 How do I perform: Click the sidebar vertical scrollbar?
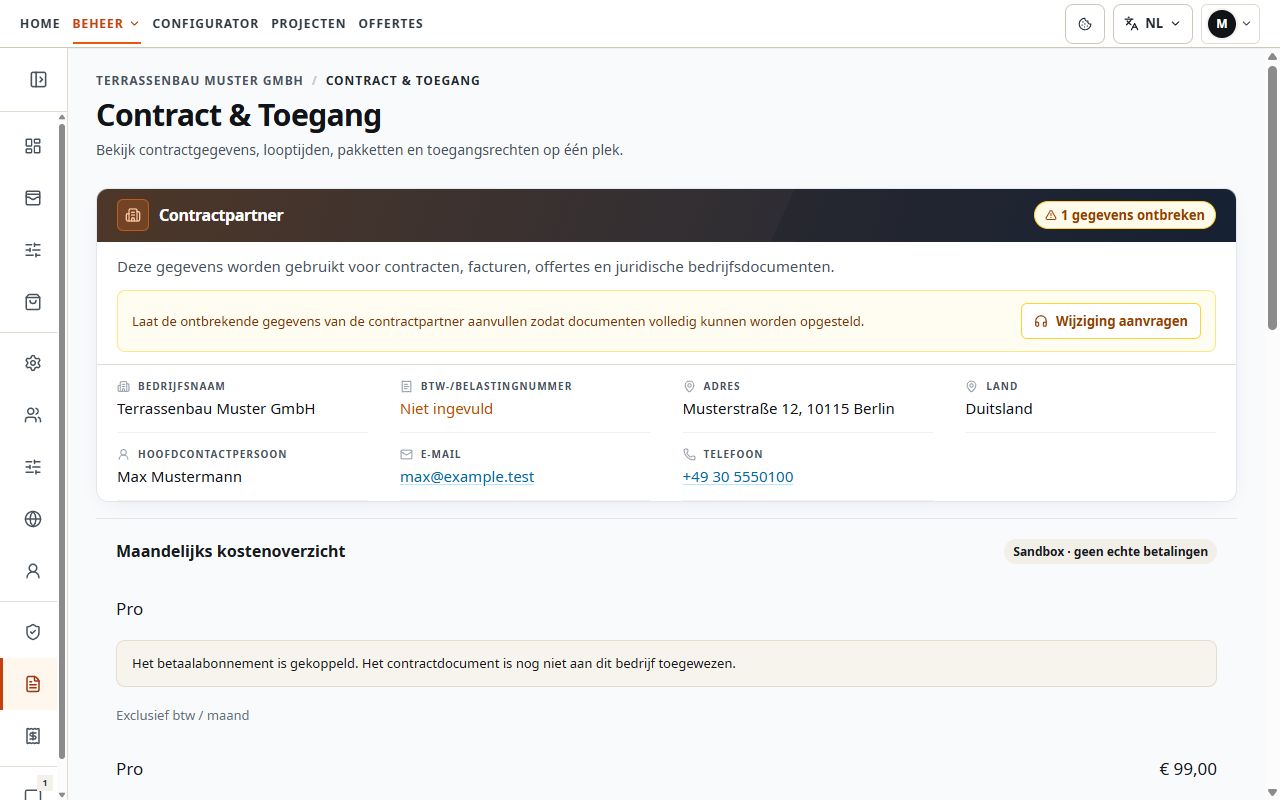(x=62, y=440)
